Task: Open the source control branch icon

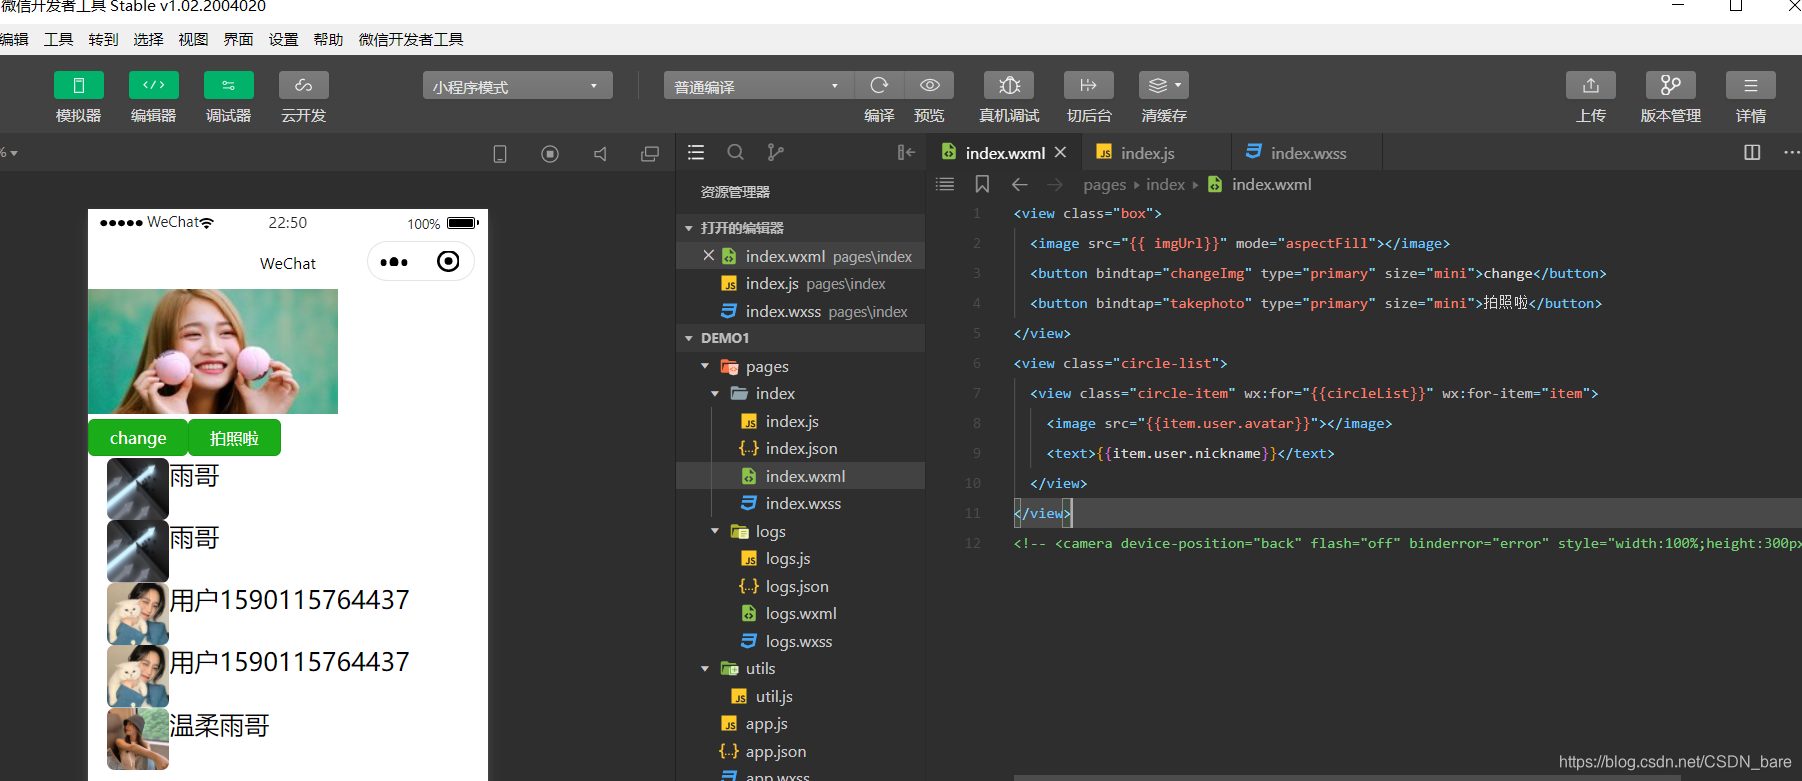Action: pos(775,153)
